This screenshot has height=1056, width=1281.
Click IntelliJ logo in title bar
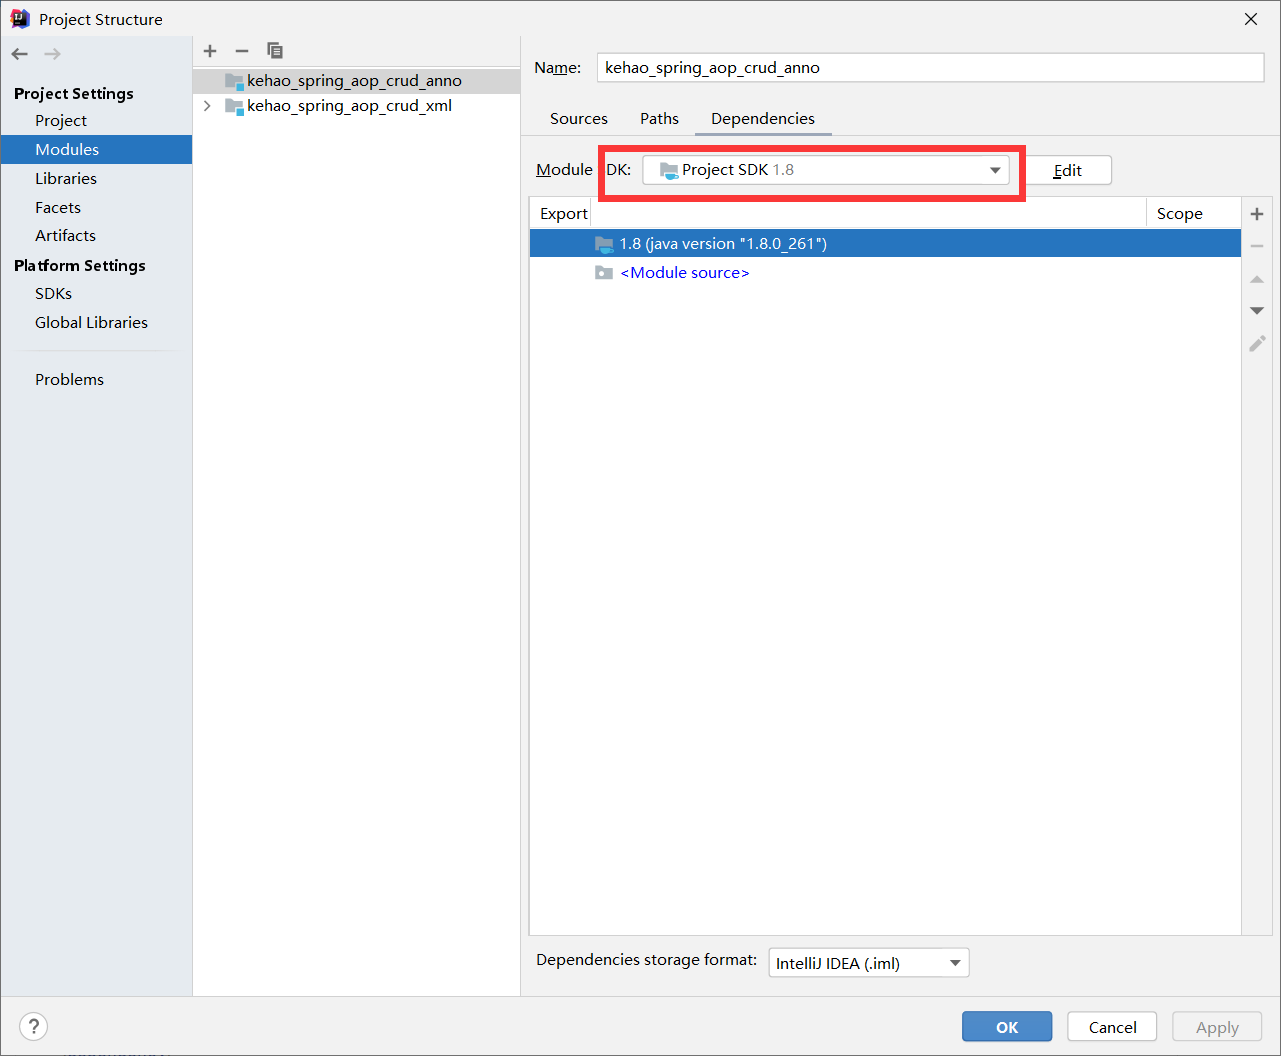tap(20, 19)
